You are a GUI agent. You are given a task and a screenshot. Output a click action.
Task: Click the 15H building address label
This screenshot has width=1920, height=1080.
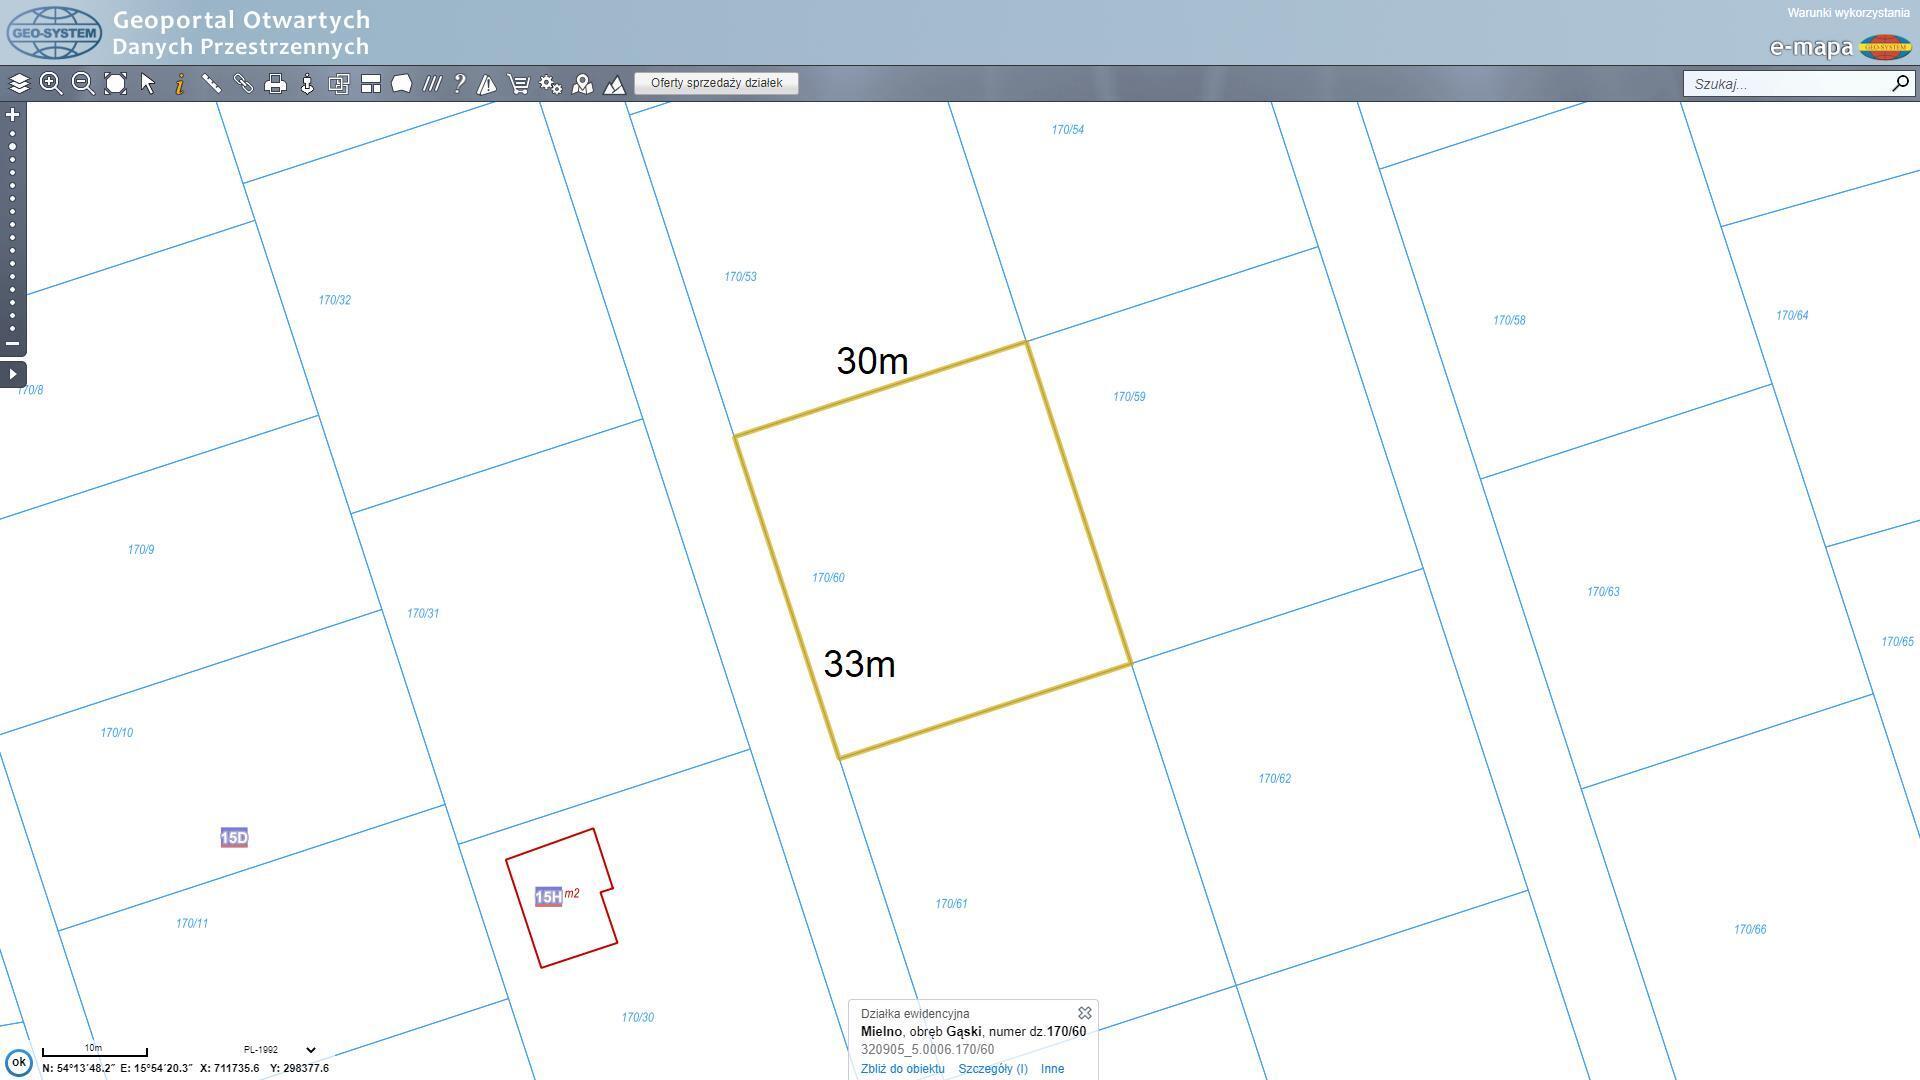coord(548,897)
